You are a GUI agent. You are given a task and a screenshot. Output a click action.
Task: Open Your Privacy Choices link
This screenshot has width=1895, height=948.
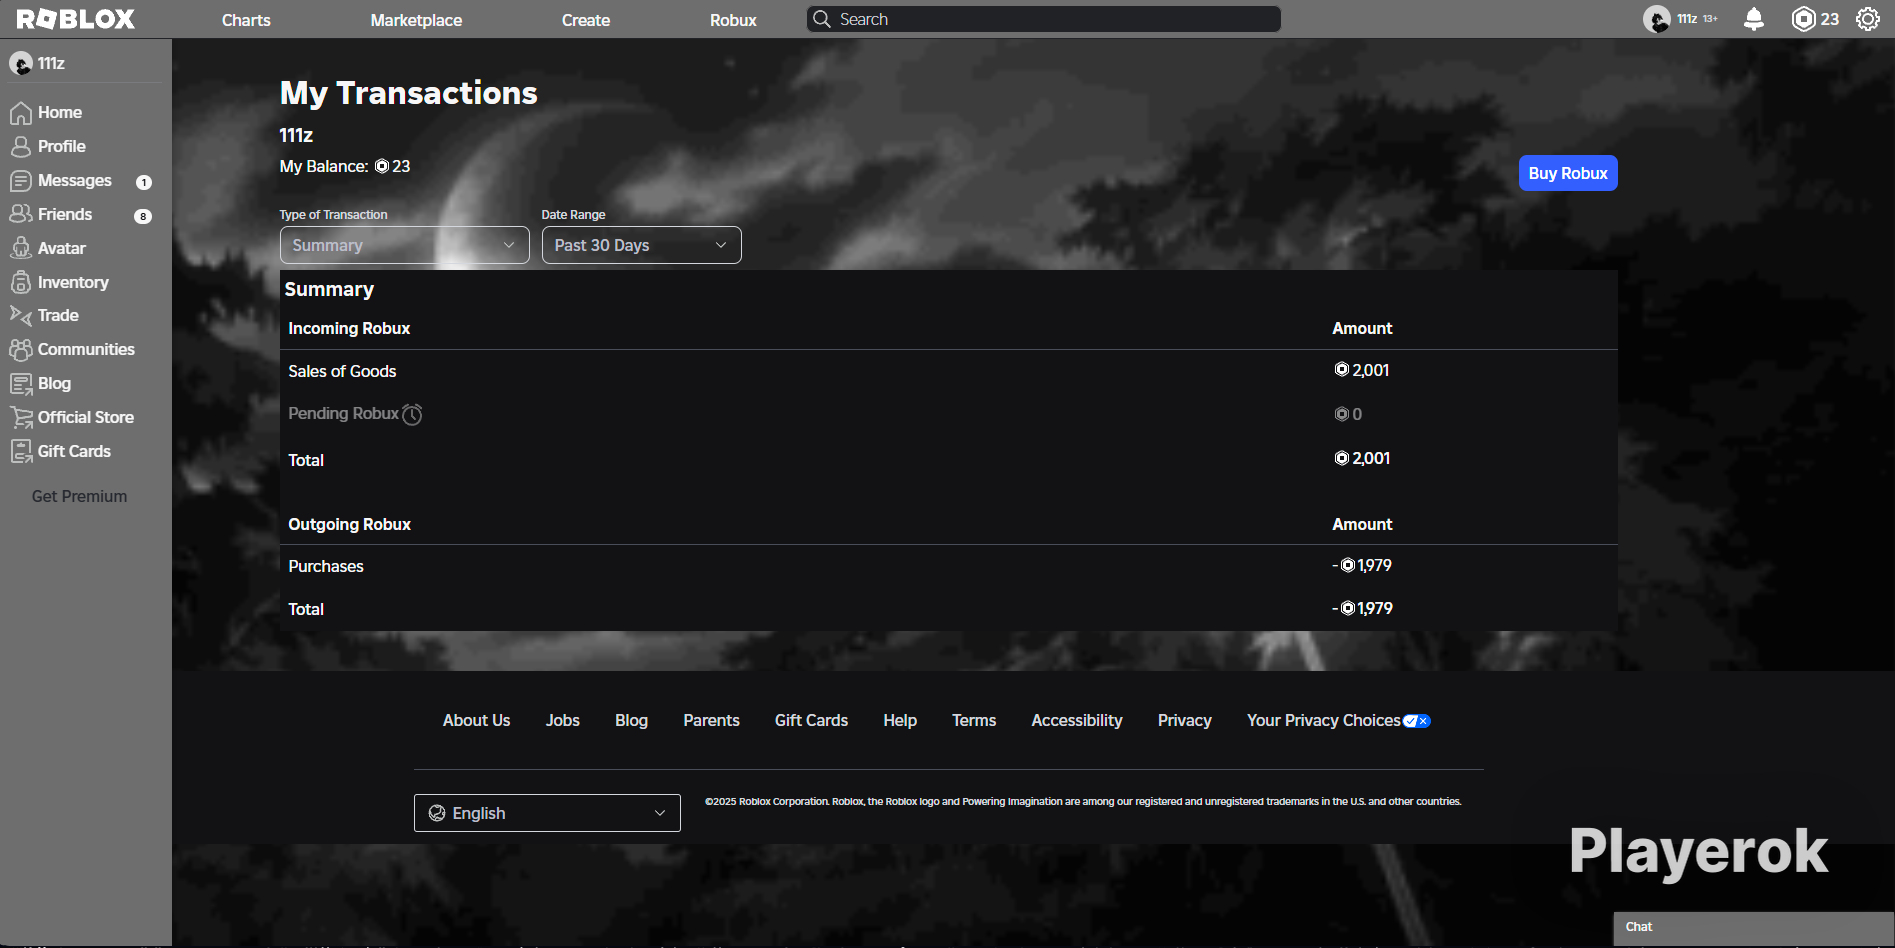click(x=1324, y=720)
